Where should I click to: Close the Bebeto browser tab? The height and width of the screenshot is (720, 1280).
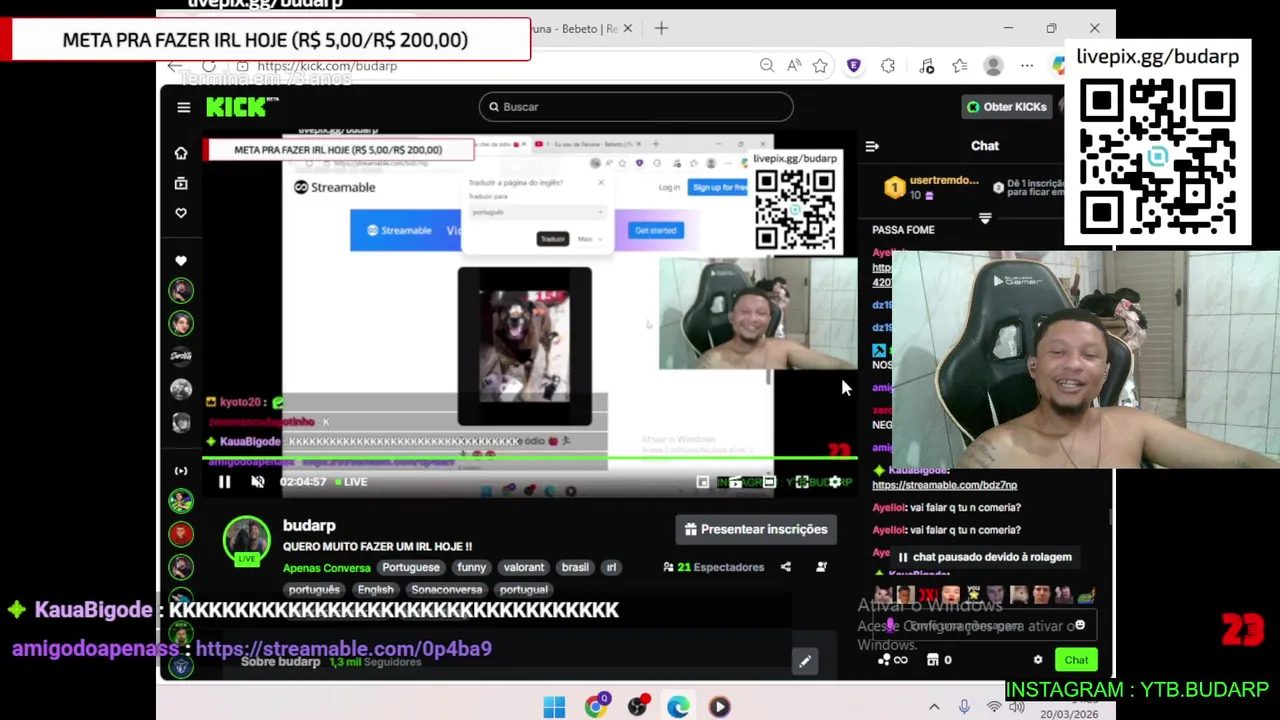click(628, 28)
